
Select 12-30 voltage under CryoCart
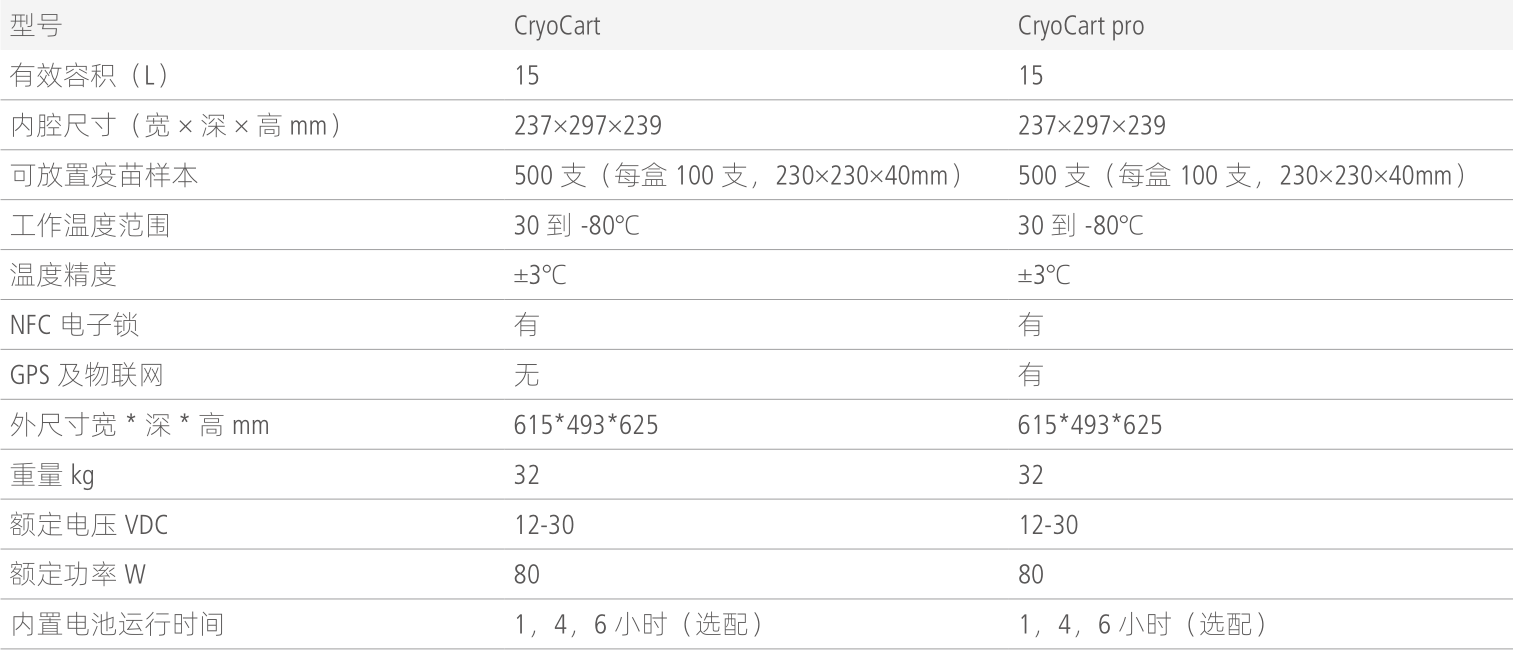pyautogui.click(x=544, y=525)
